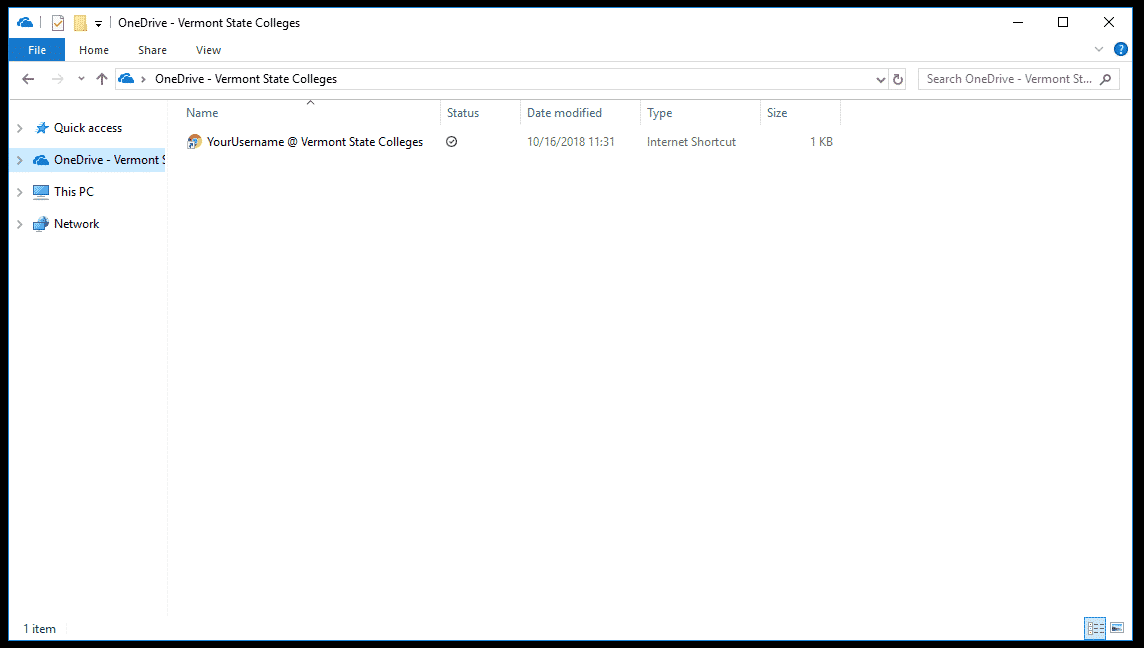Expand Quick access in navigation pane
This screenshot has height=648, width=1144.
tap(20, 128)
